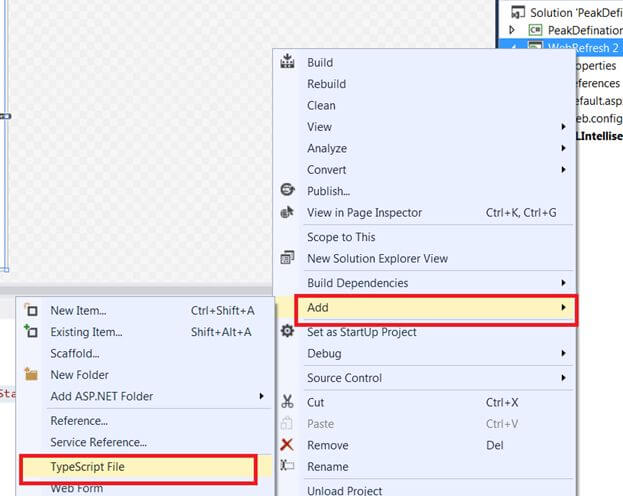Select Existing Item... in Add submenu
Viewport: 623px width, 496px height.
pos(145,332)
